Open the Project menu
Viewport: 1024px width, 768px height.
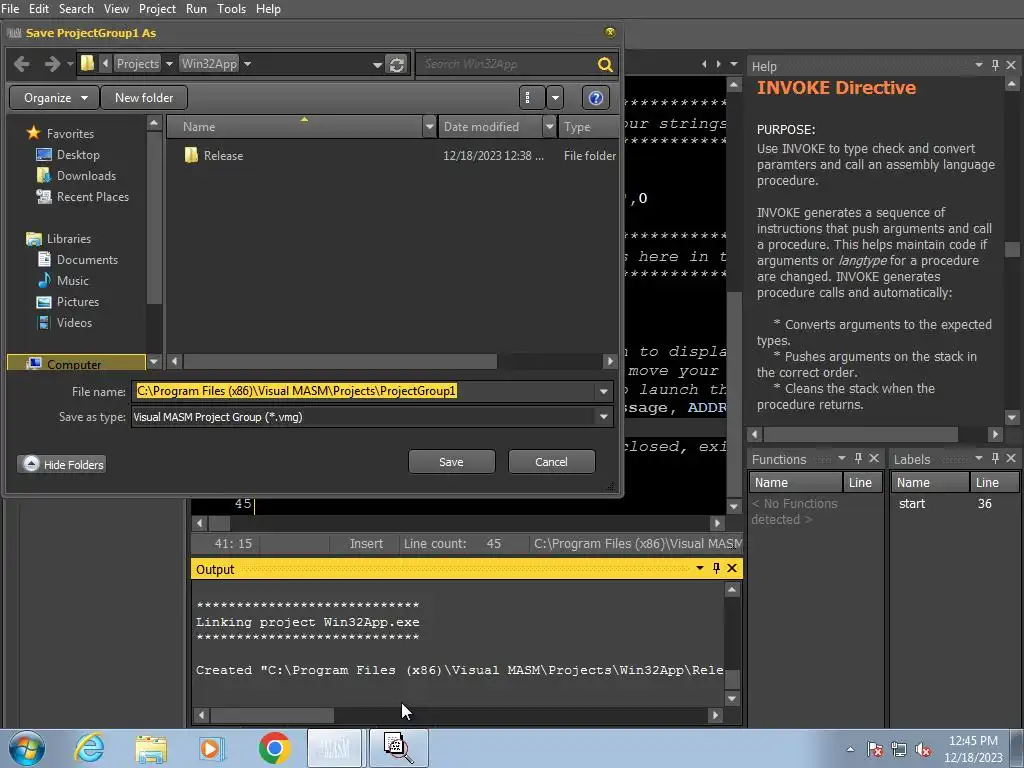(157, 8)
